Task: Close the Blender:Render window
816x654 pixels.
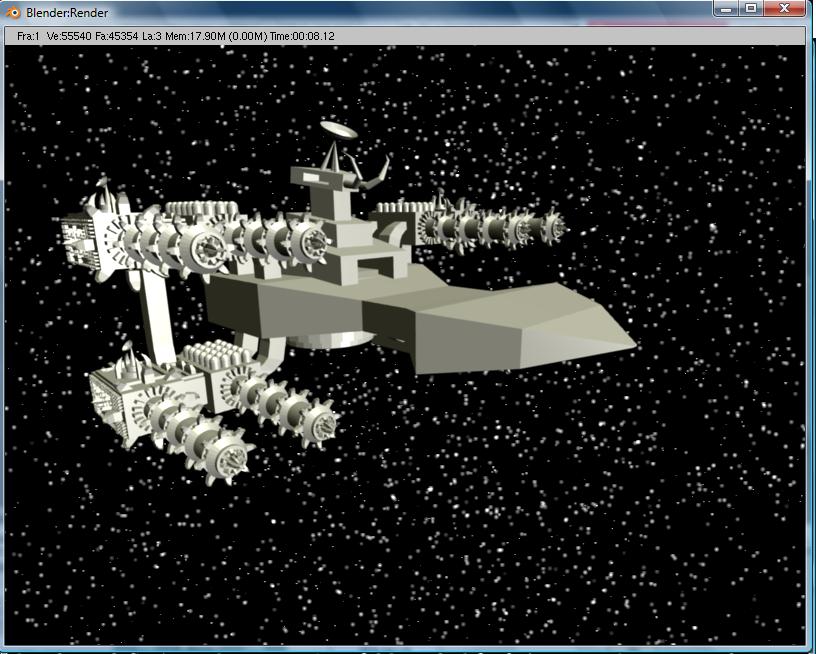Action: [x=785, y=8]
